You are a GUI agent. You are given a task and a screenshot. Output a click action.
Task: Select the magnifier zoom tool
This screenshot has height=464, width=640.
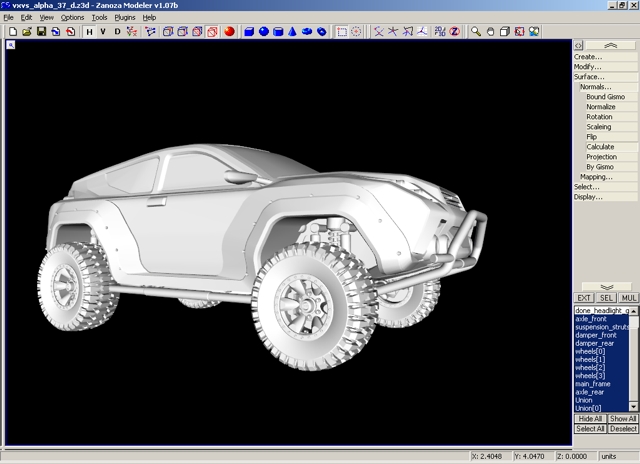(476, 31)
